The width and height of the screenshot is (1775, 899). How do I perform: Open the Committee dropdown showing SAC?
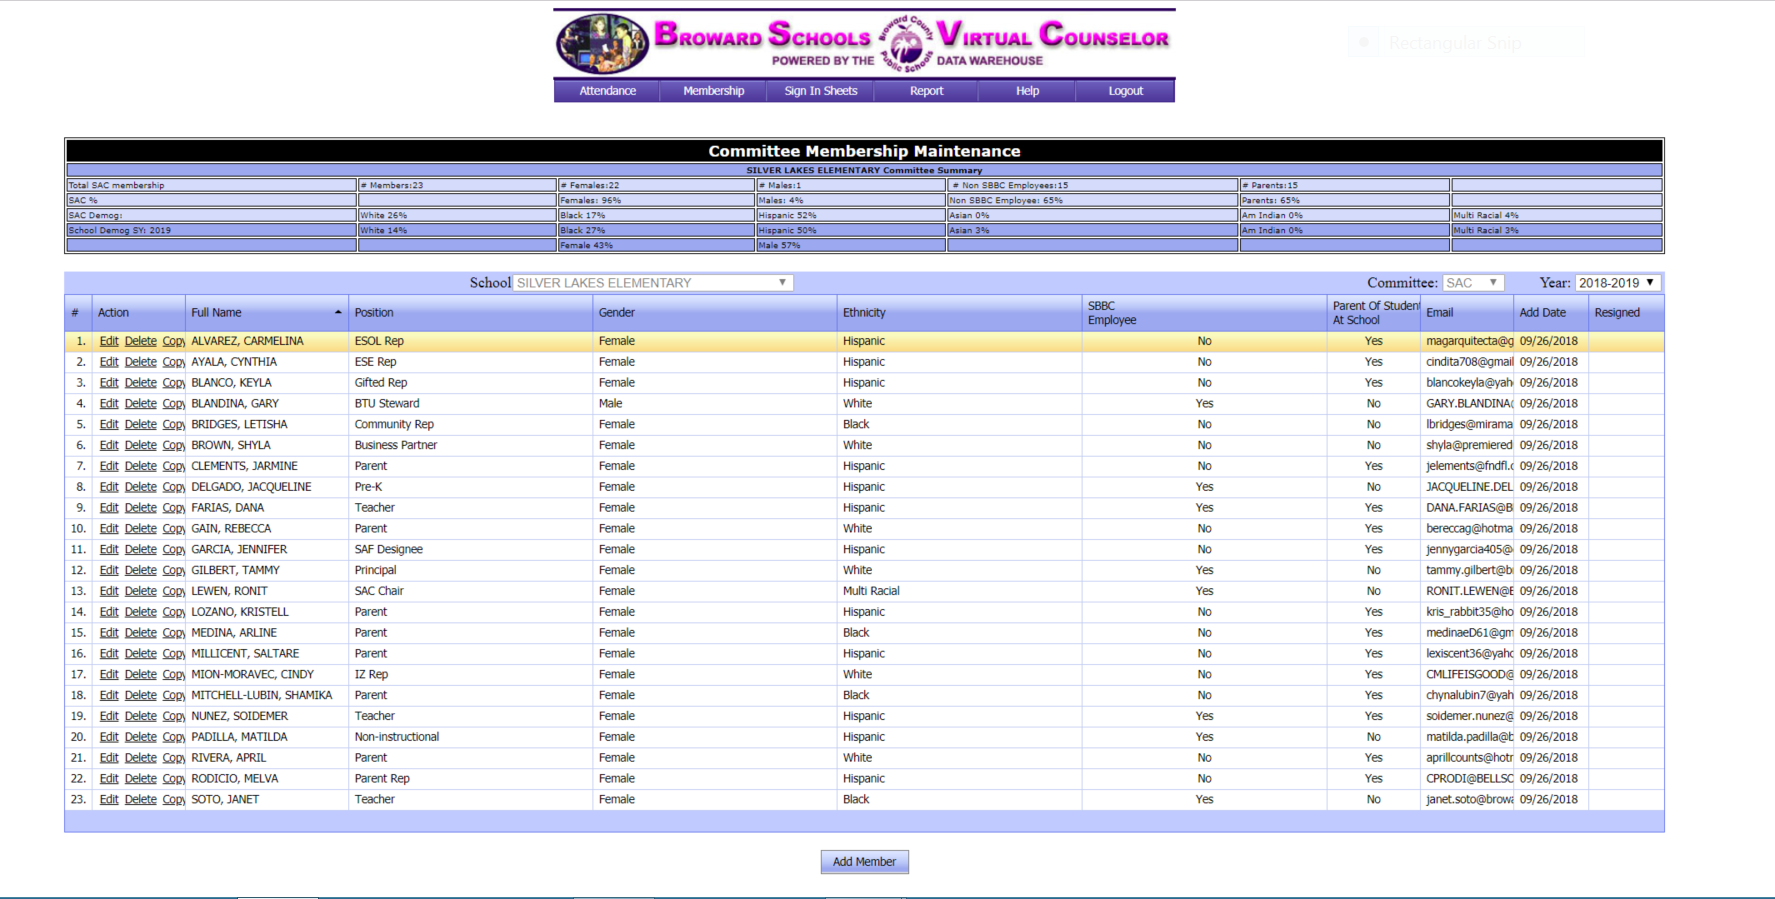pos(1473,283)
